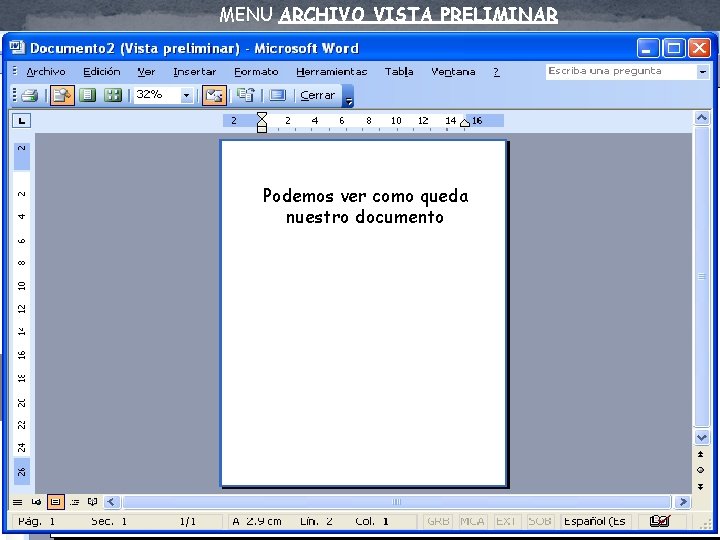Click the menu bar drag handle

(x=15, y=72)
